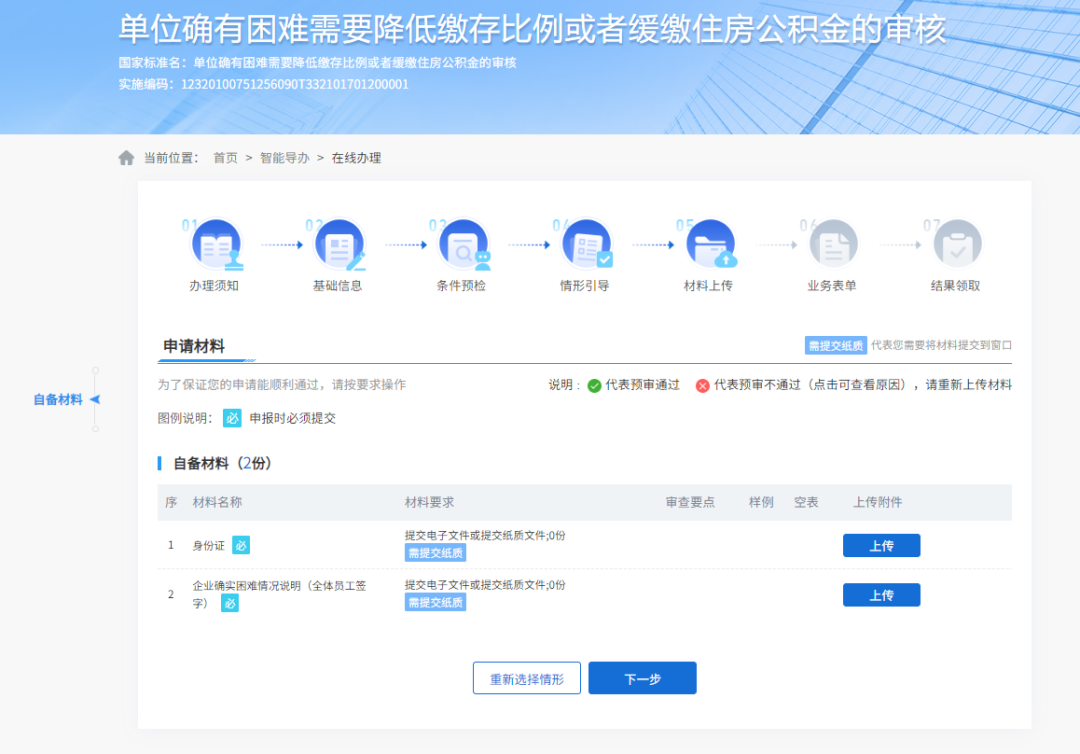Click 需提交纸质 tag in 身份证 row
1080x754 pixels.
[435, 553]
